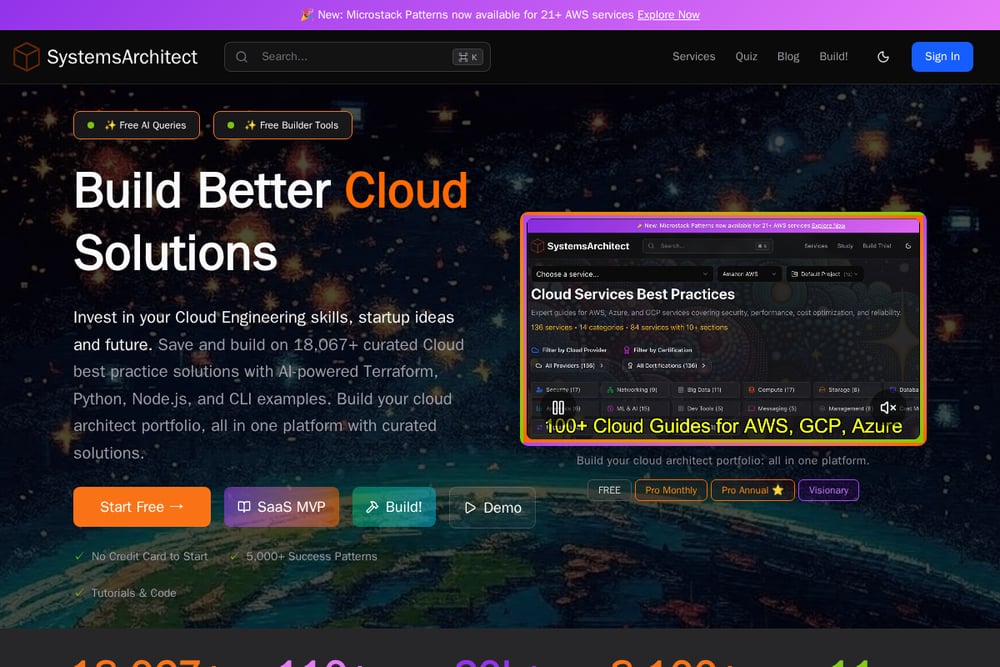Follow the Explore Now banner link
1000x667 pixels.
(668, 15)
